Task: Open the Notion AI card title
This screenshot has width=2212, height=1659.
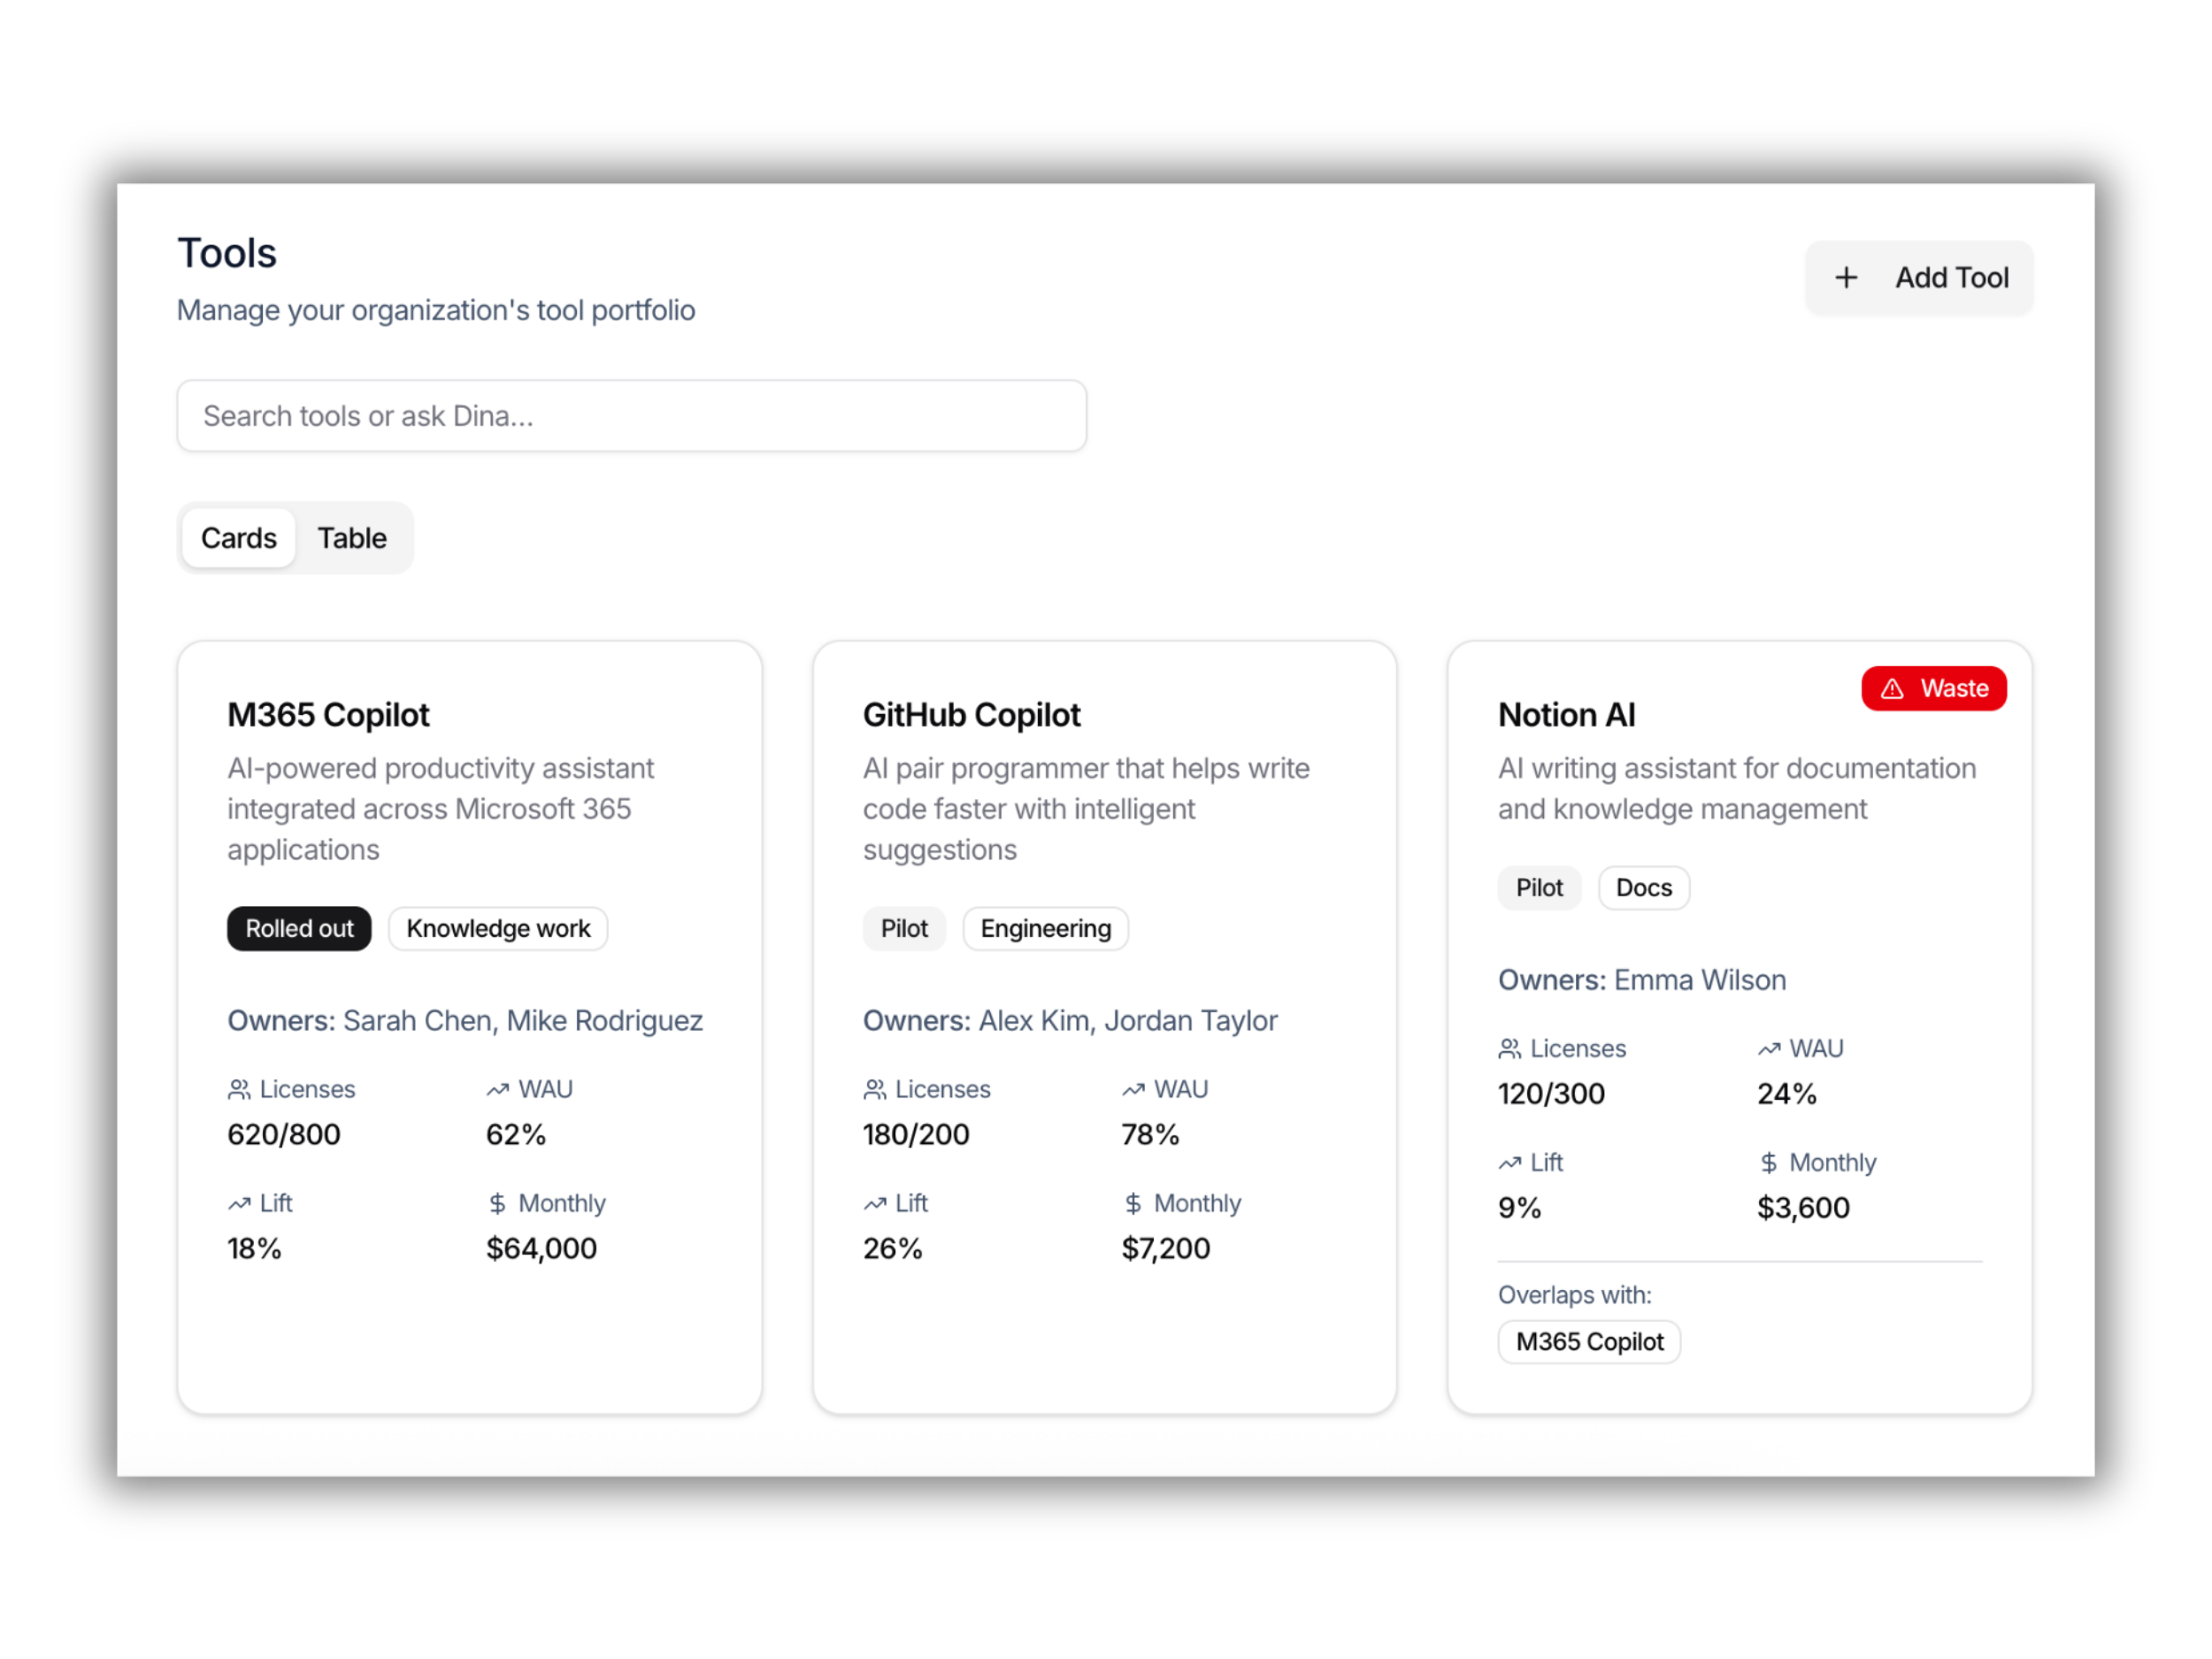Action: [1566, 715]
